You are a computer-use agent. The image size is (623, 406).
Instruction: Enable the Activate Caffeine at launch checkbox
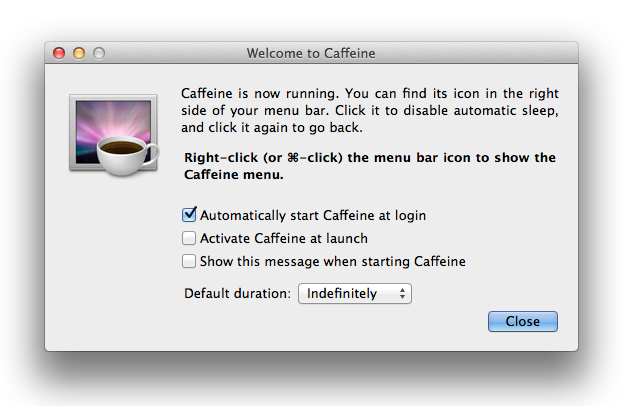189,238
